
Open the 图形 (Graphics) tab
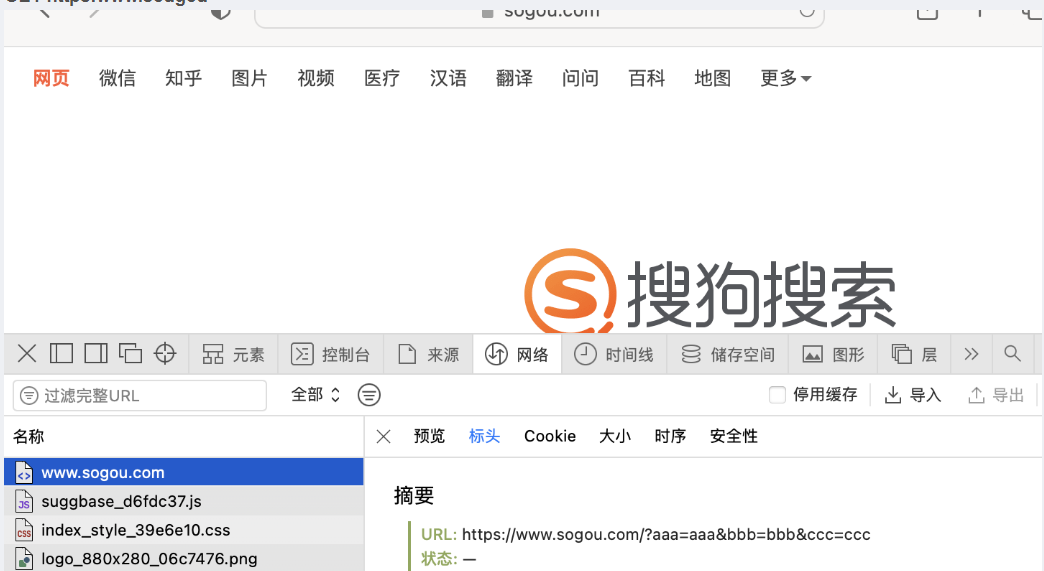pos(833,354)
